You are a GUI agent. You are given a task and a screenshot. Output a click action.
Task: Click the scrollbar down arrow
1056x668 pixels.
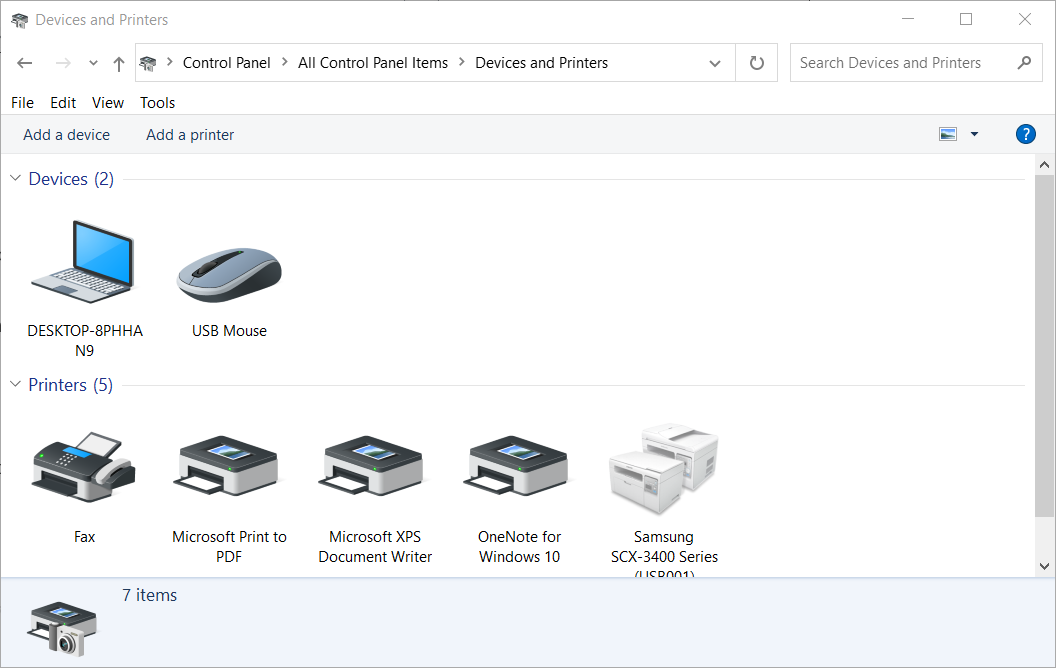[1044, 566]
